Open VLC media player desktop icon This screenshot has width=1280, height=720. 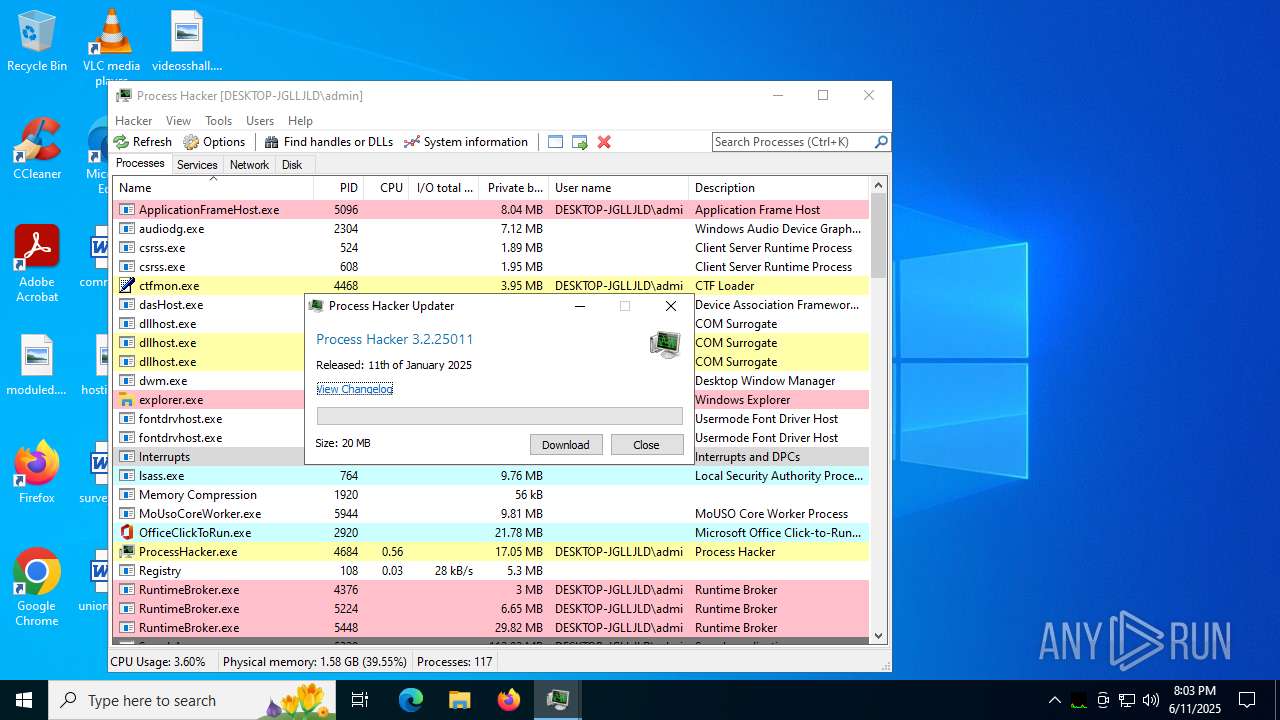coord(111,47)
